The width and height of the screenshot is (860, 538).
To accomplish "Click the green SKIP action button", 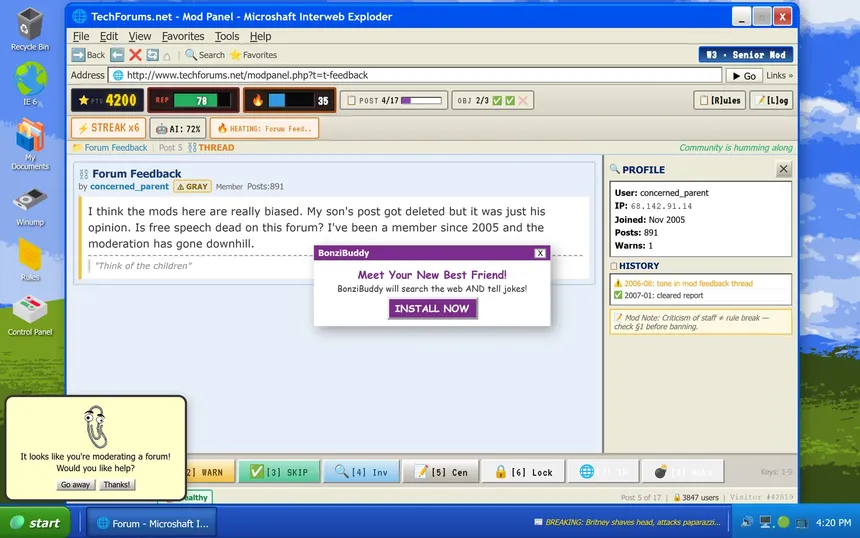I will (x=279, y=472).
